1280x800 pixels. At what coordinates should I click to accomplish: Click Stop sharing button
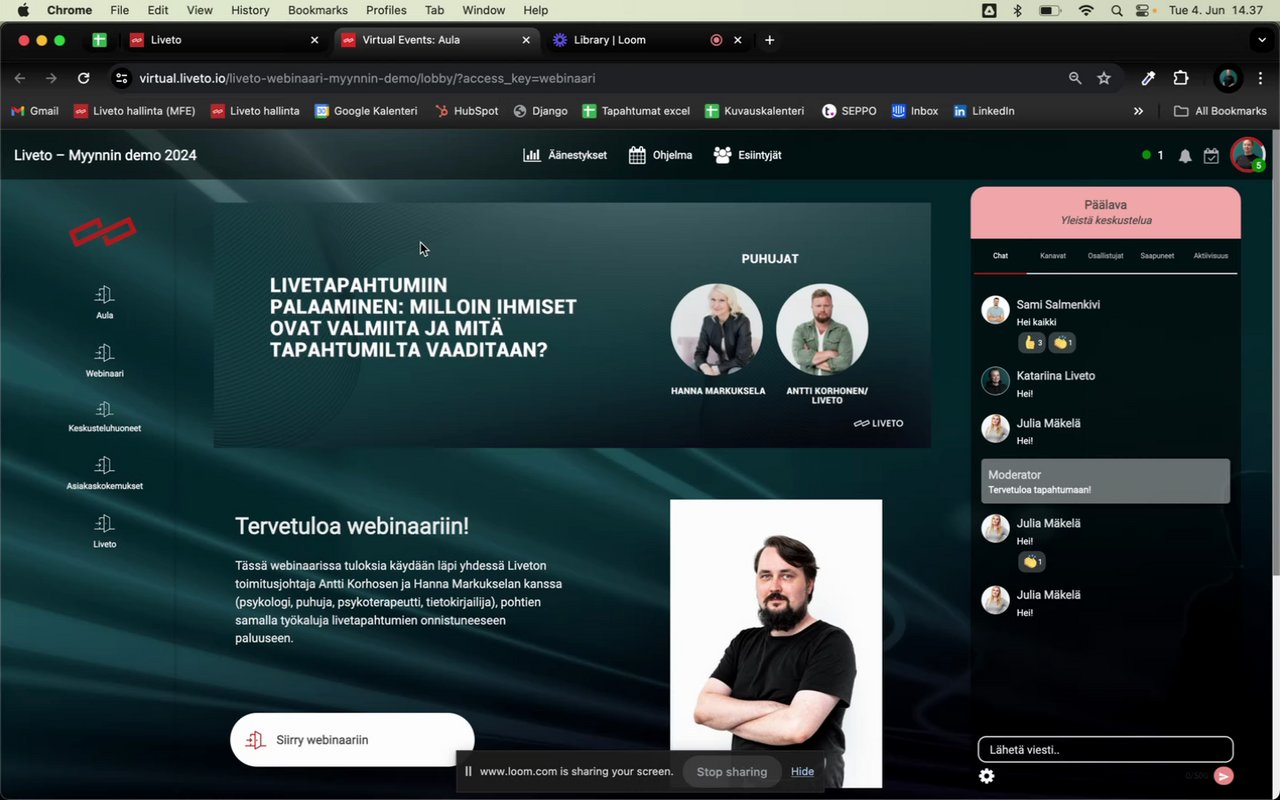click(x=732, y=771)
